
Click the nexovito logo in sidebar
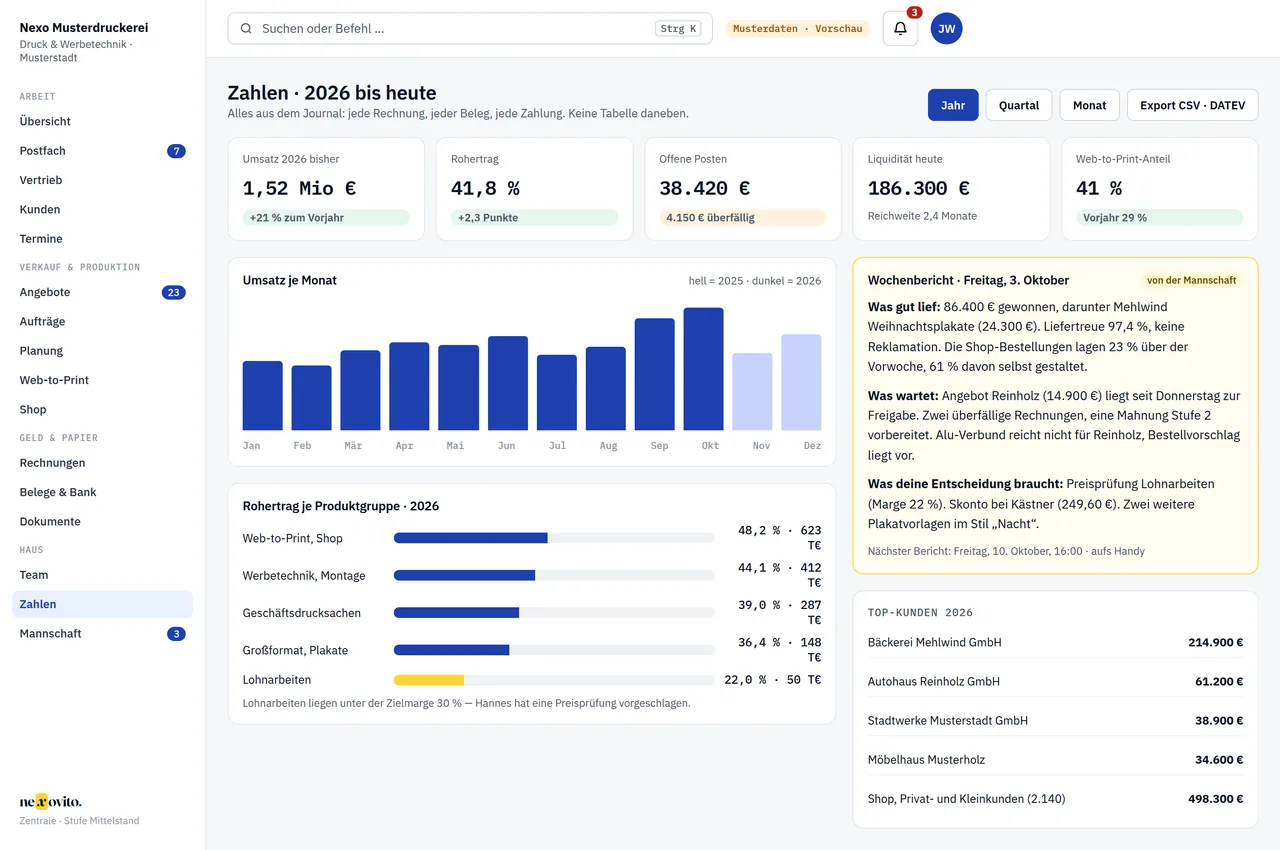[x=51, y=801]
